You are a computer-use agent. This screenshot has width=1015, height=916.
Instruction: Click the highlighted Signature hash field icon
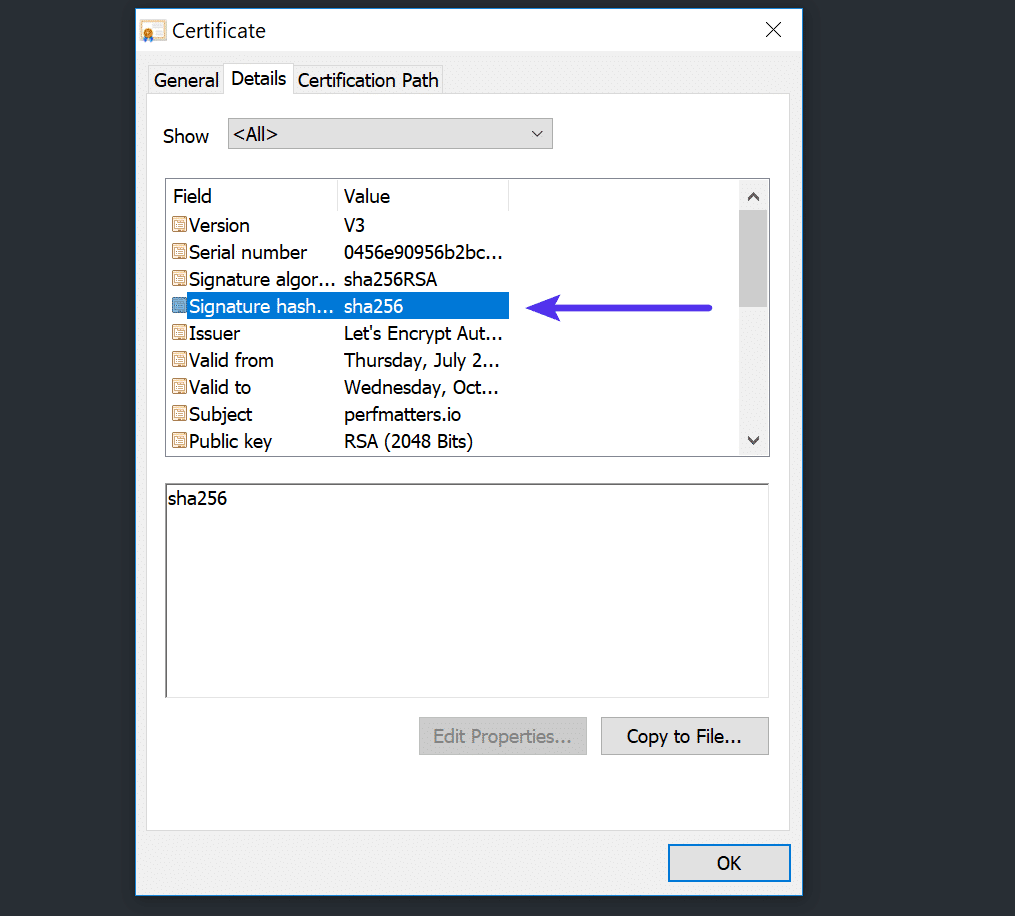180,306
